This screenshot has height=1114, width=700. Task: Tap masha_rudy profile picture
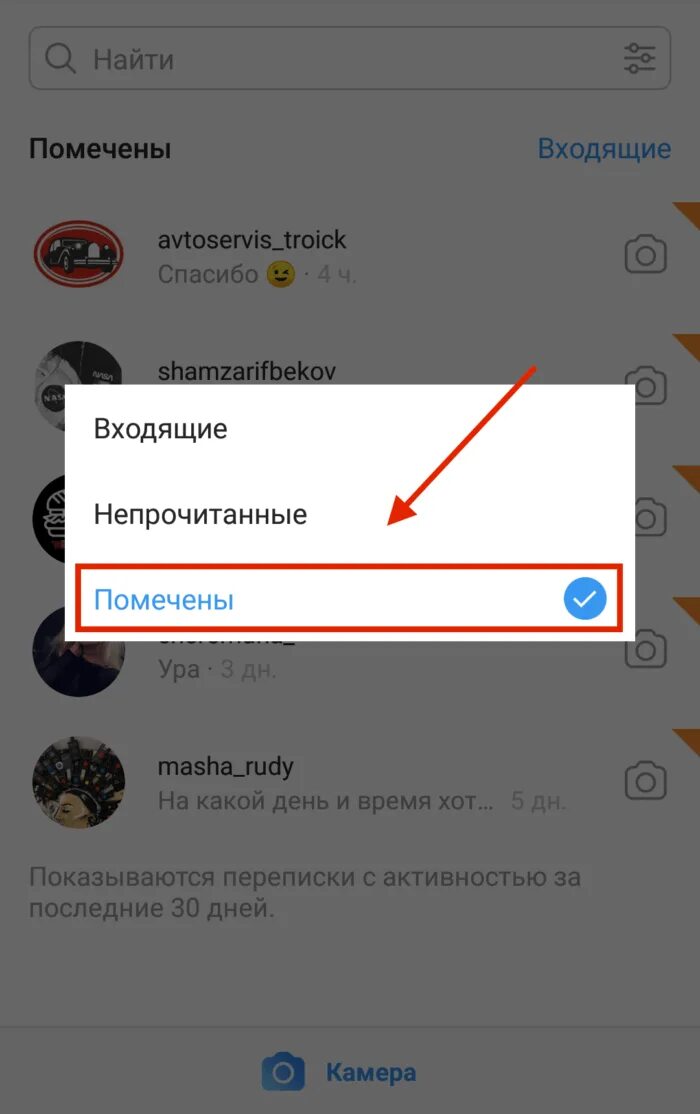click(x=78, y=782)
